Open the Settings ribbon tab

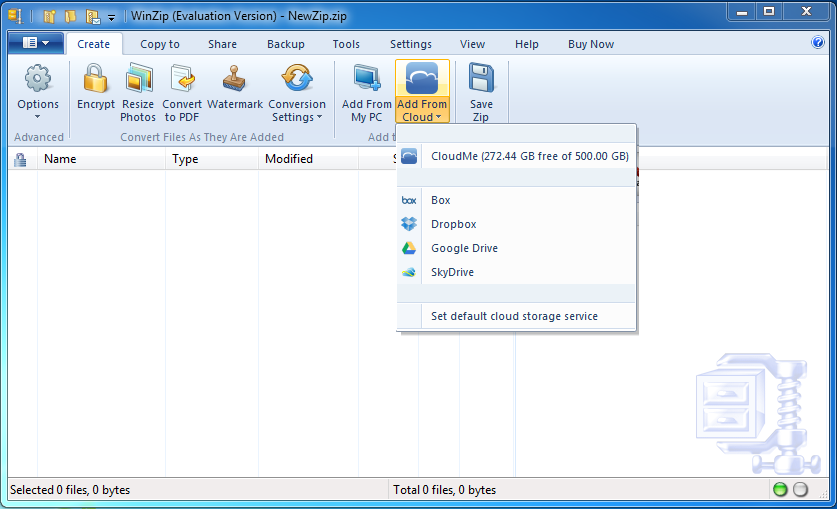[410, 44]
